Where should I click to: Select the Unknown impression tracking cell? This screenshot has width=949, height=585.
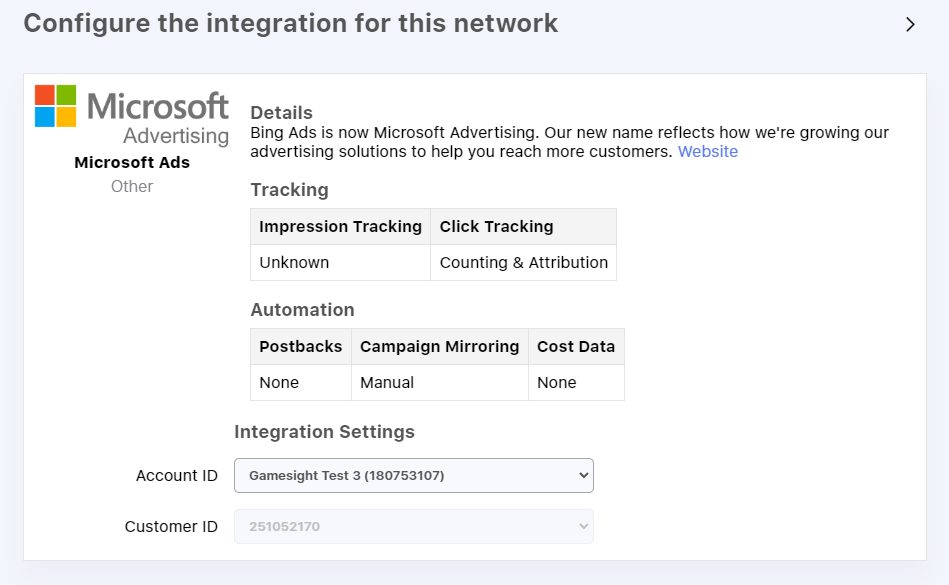pos(294,263)
